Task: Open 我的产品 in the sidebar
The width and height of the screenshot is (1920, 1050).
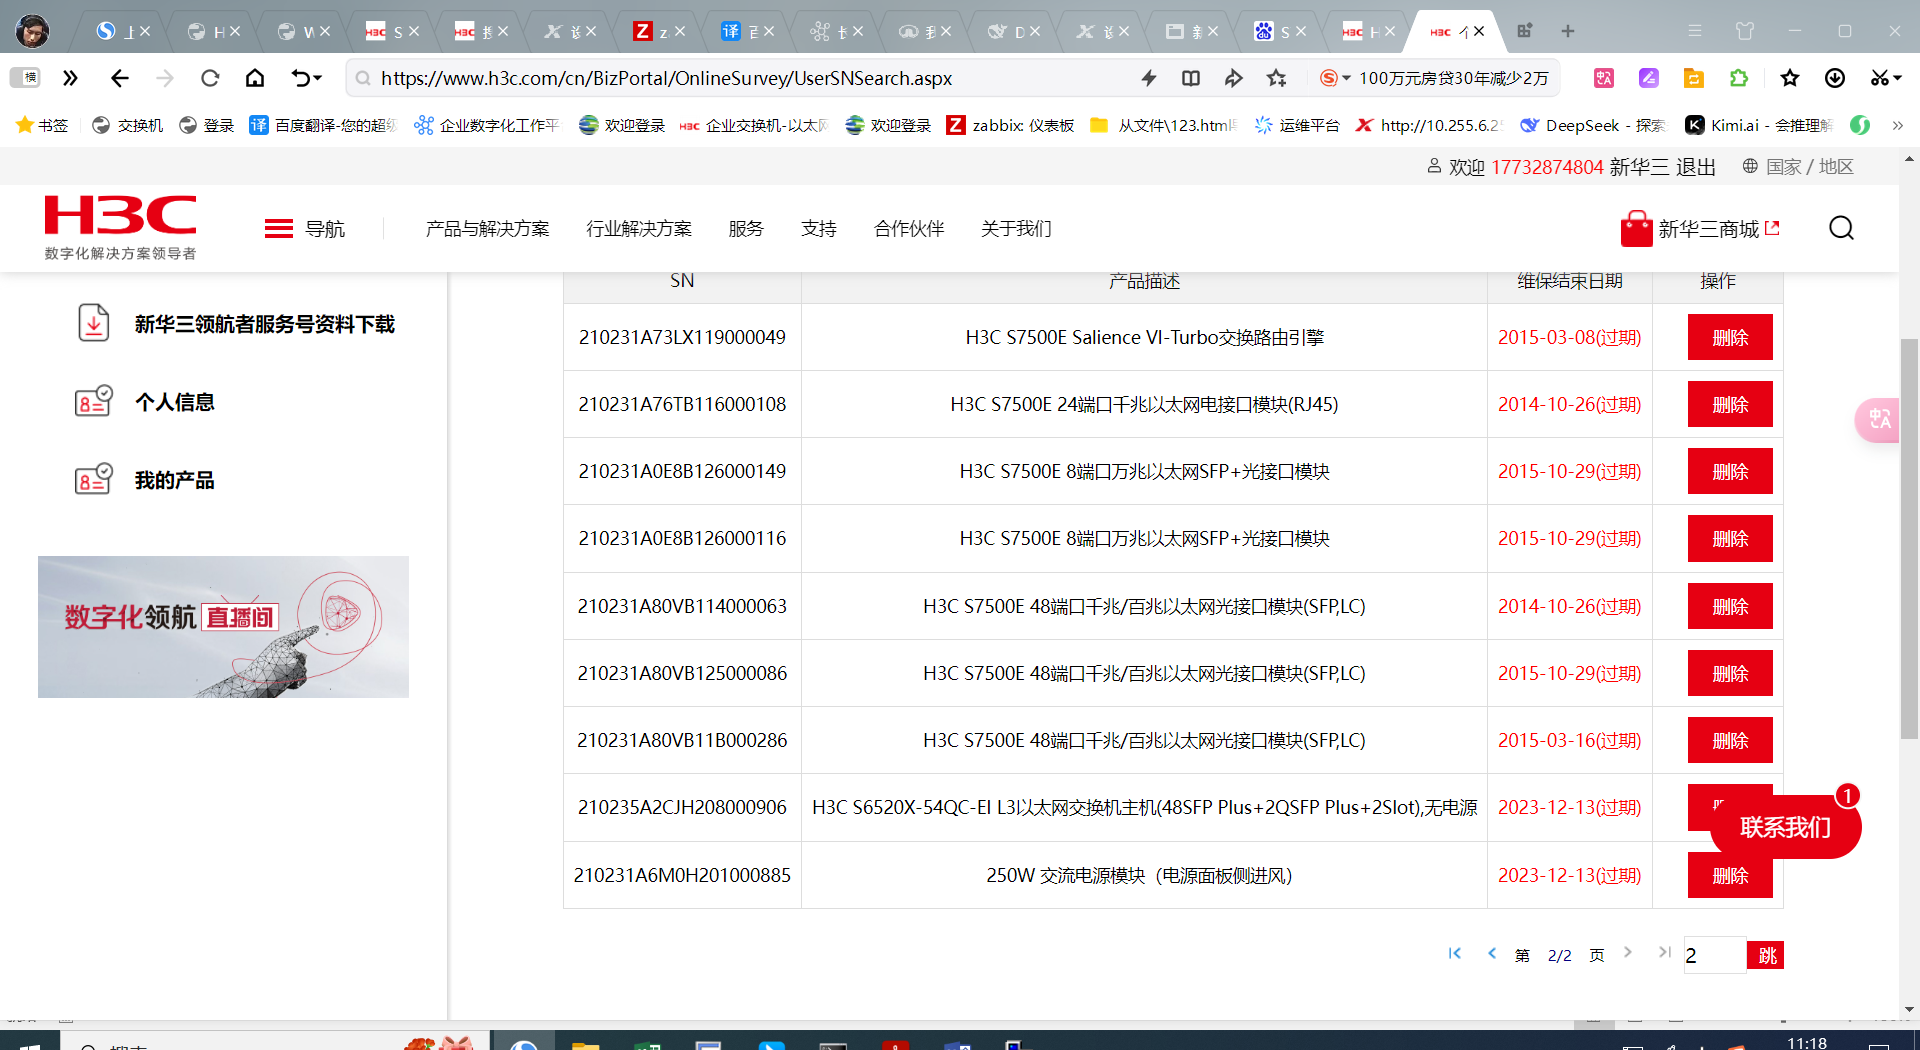Action: (175, 480)
